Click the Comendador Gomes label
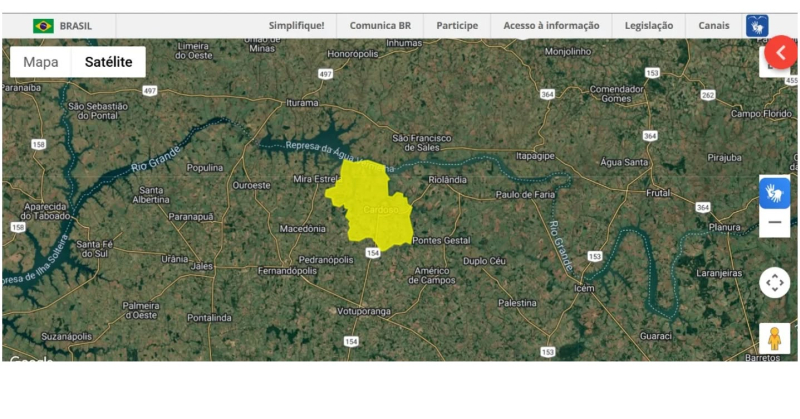 click(x=616, y=94)
